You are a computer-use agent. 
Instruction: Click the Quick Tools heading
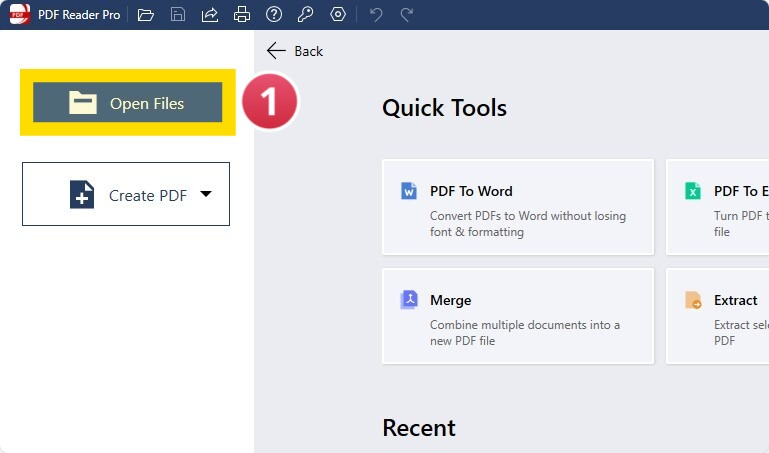444,108
